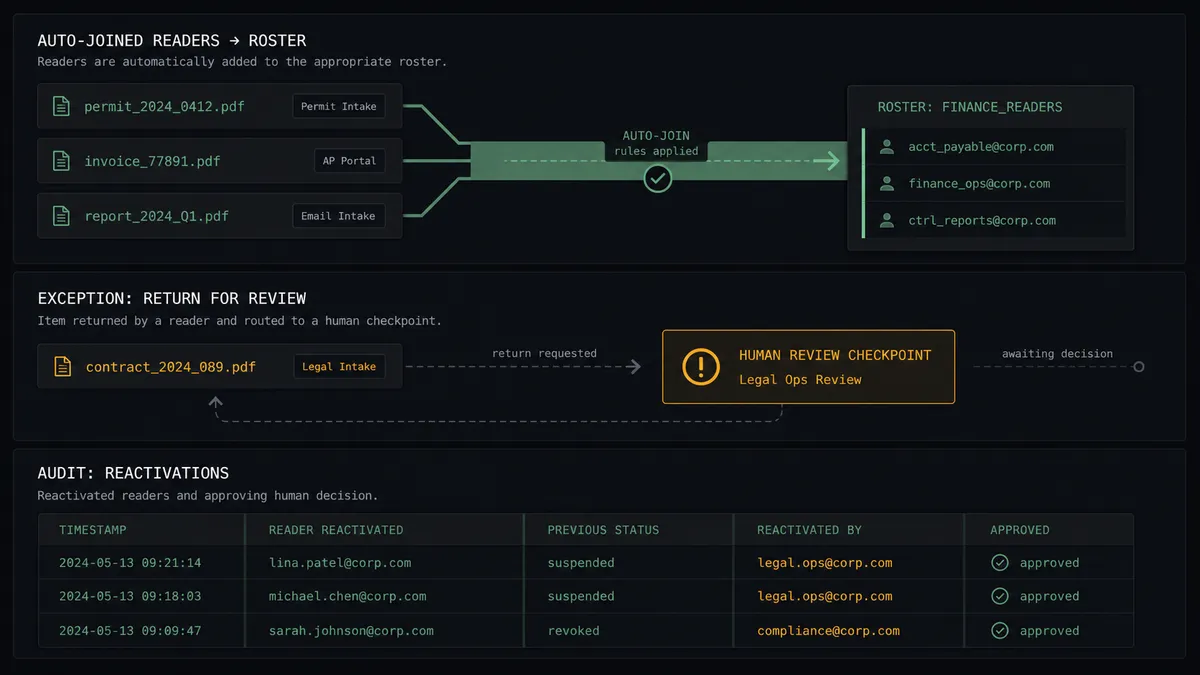Click the AUDIT: REACTIVATIONS heading
The image size is (1200, 675).
133,473
